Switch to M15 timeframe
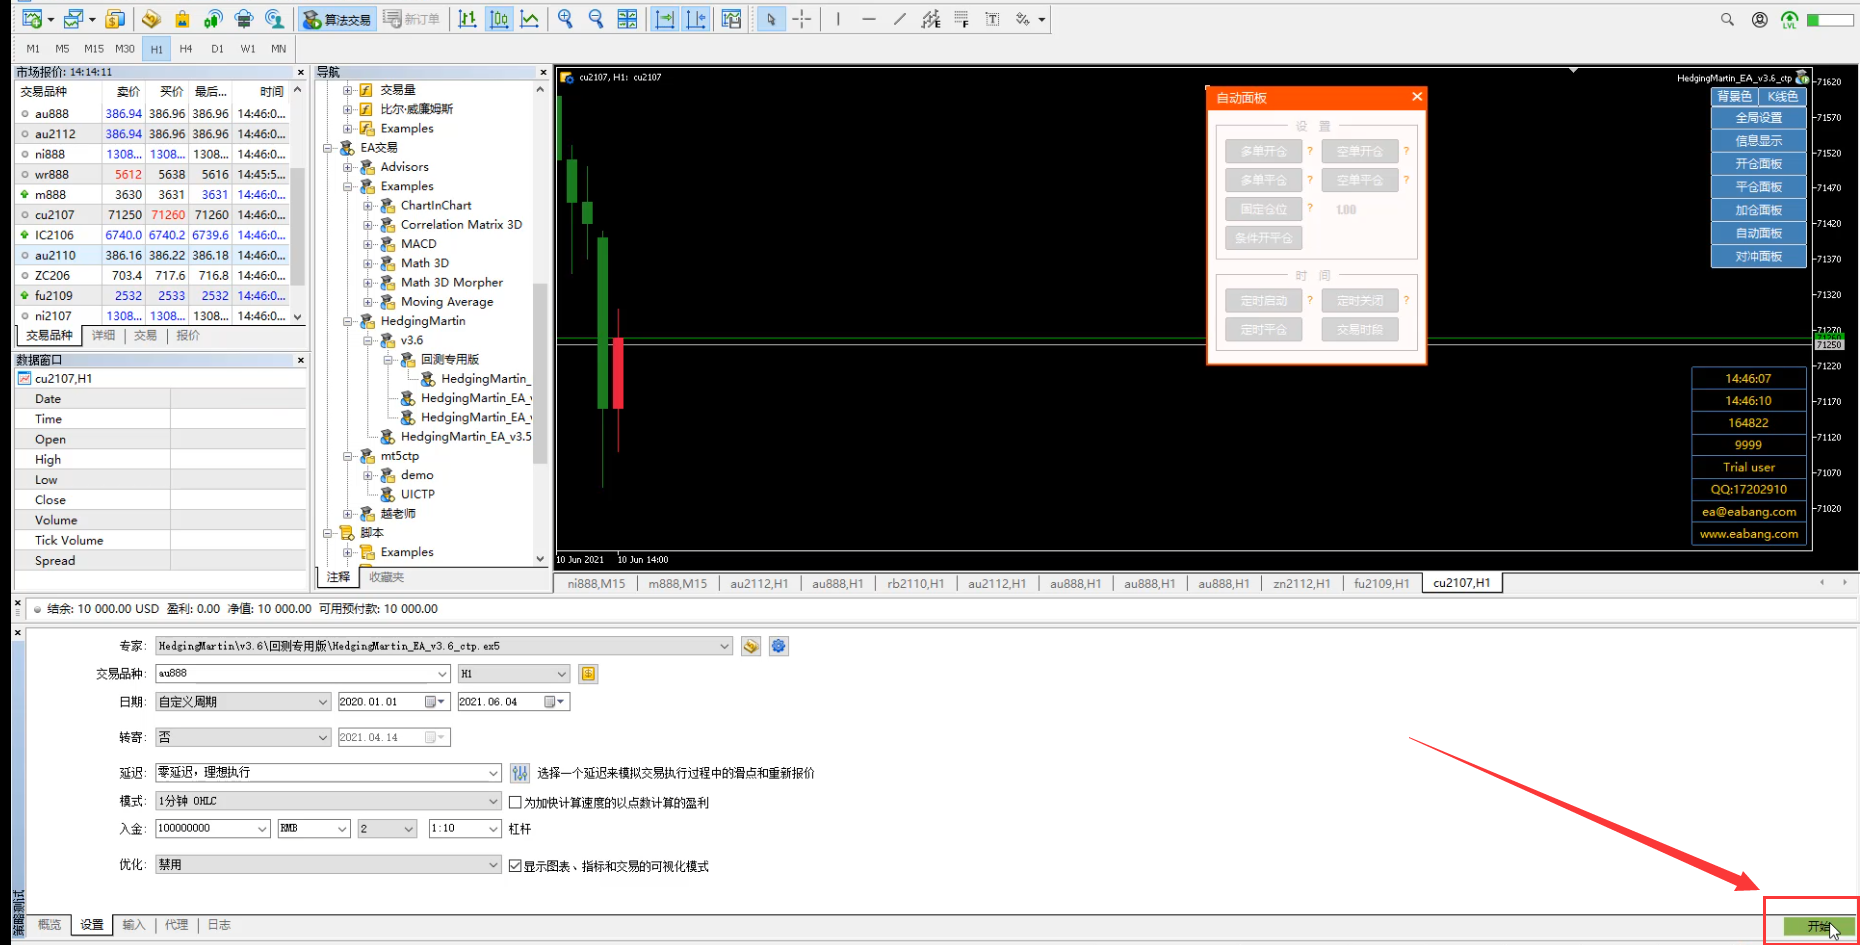The width and height of the screenshot is (1860, 945). click(x=94, y=48)
